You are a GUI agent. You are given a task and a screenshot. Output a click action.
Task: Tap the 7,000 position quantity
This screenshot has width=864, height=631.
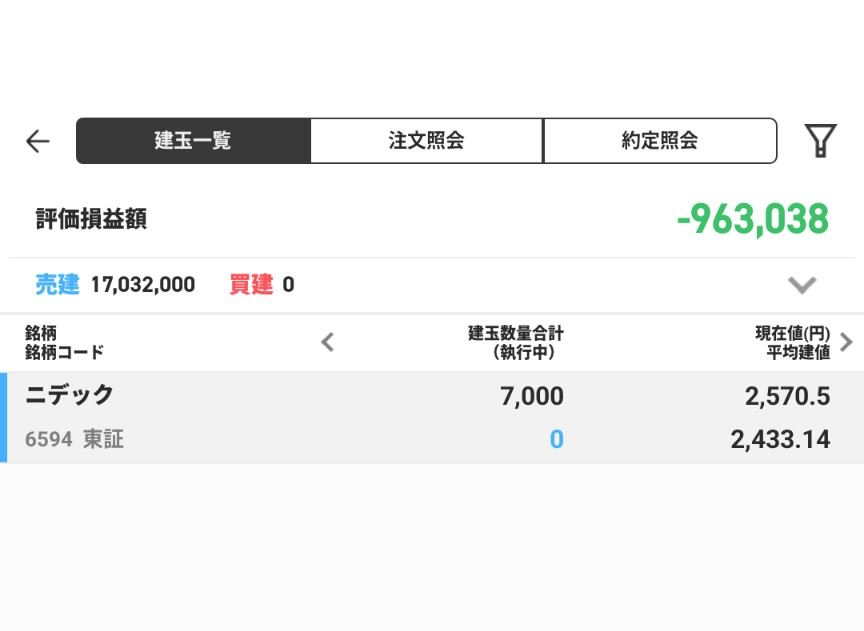[531, 397]
